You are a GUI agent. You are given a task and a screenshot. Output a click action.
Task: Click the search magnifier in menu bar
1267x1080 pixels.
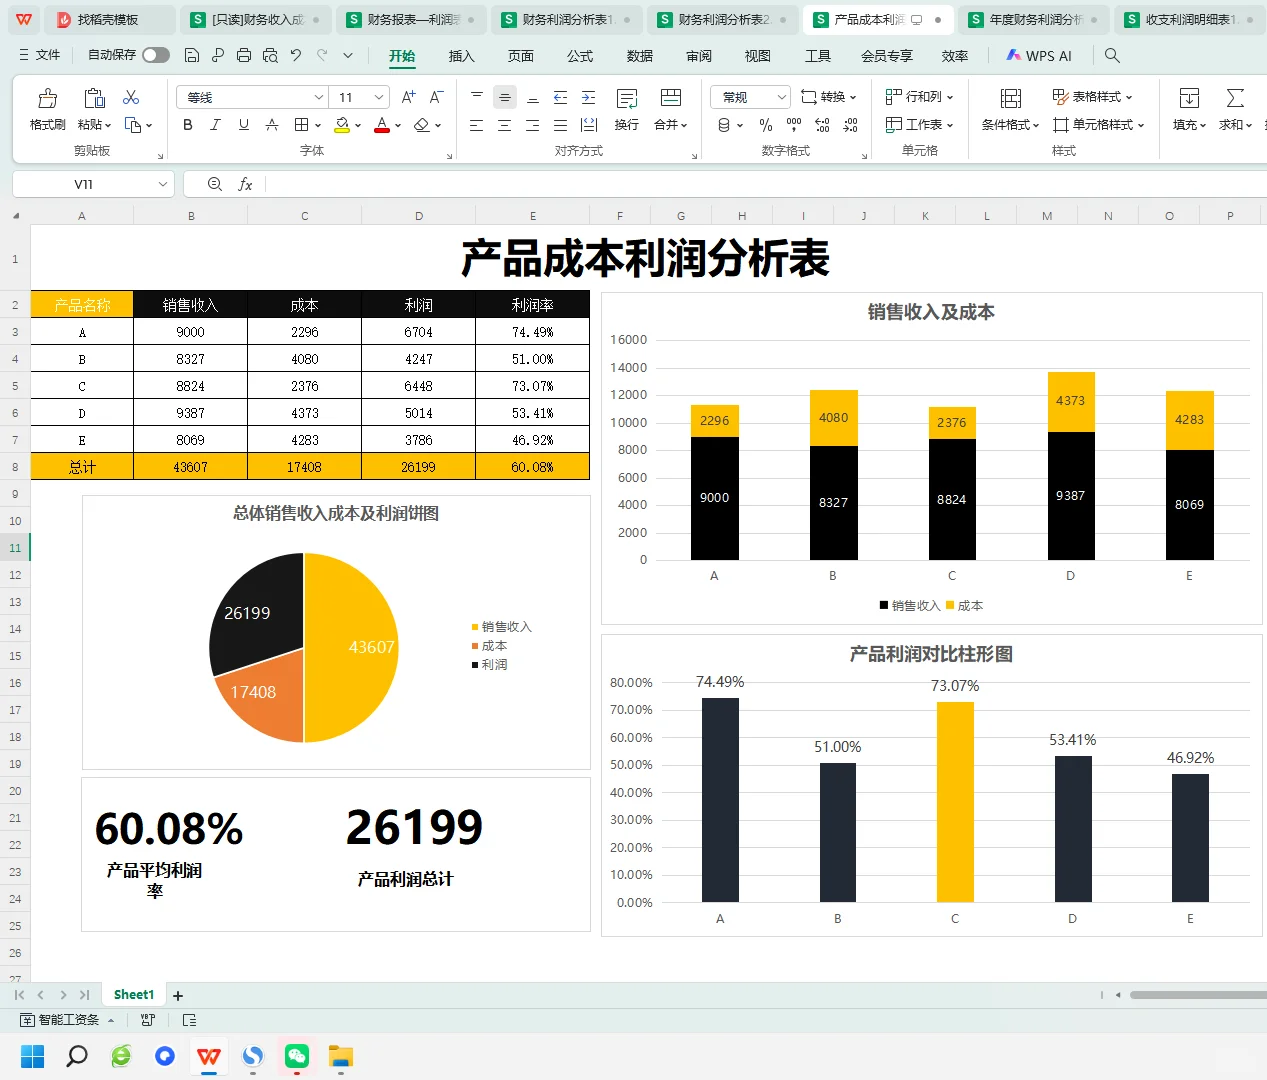click(1112, 56)
